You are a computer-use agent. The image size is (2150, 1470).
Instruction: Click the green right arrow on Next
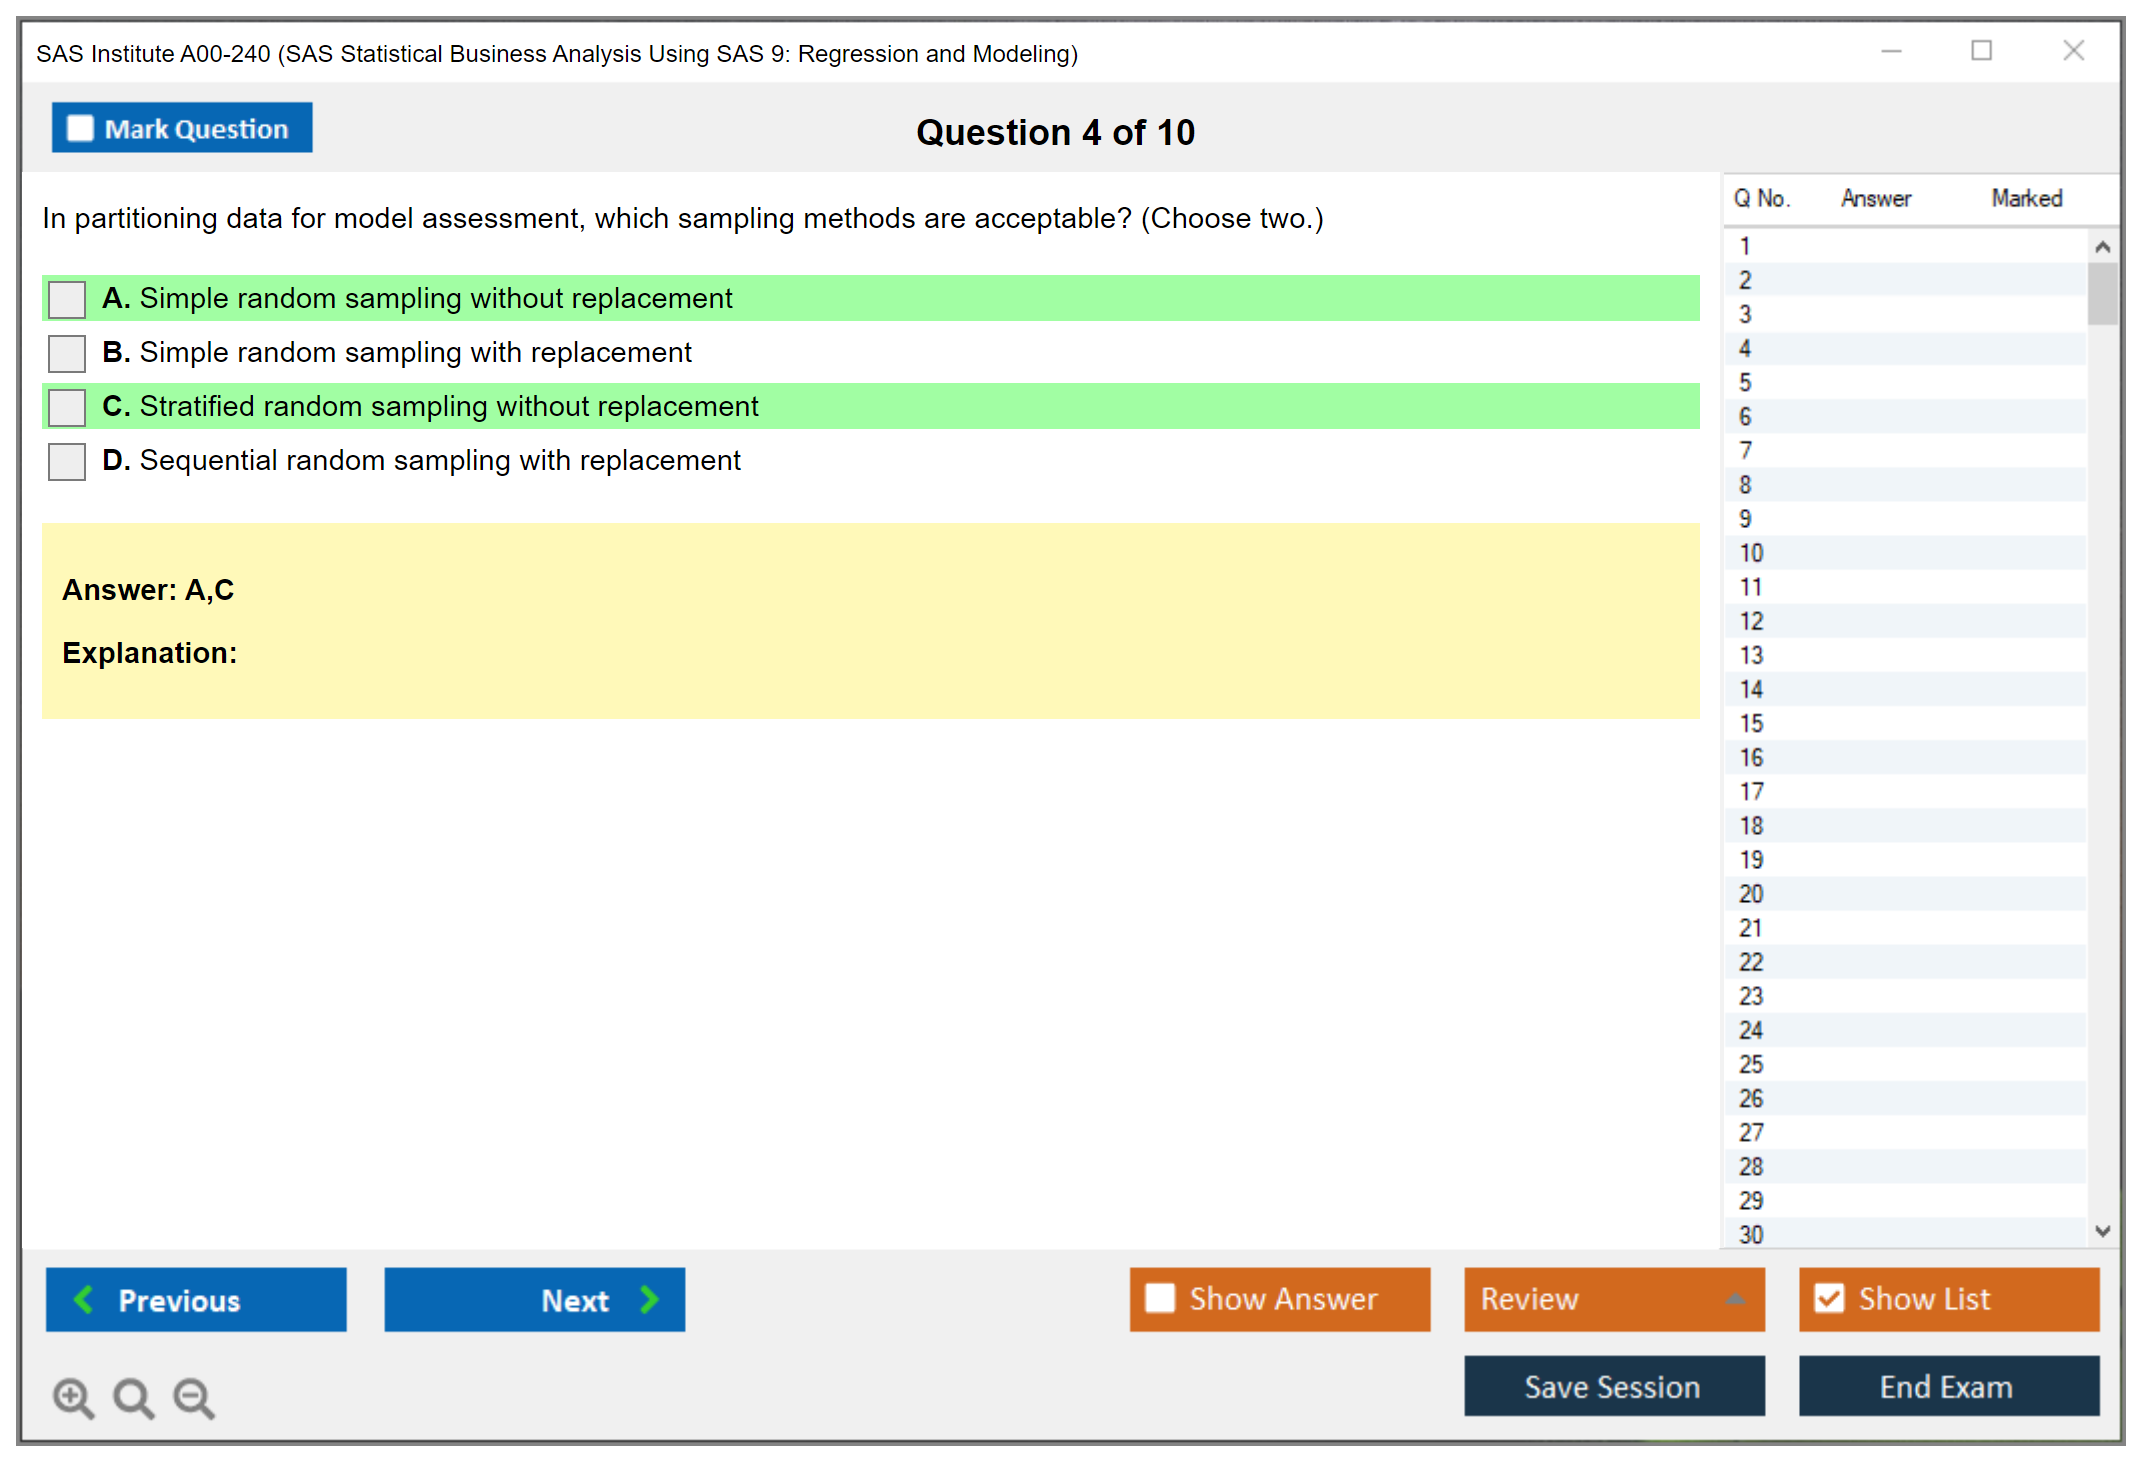click(649, 1299)
